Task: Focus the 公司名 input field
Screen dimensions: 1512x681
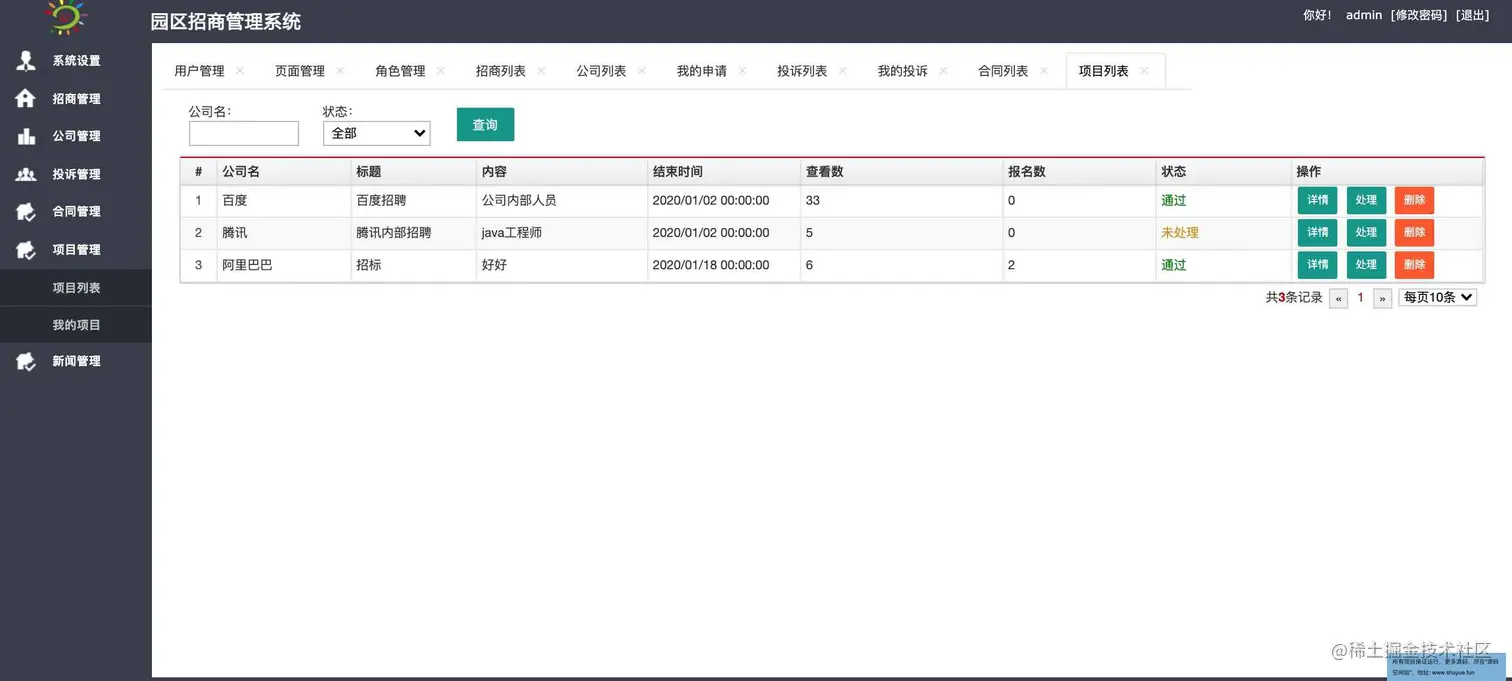Action: [x=244, y=133]
